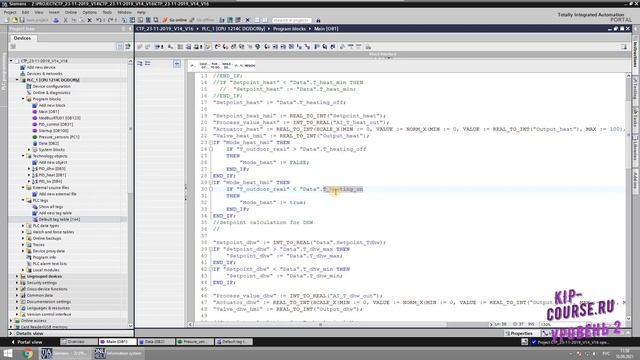
Task: Switch to Portal view
Action: 27,342
